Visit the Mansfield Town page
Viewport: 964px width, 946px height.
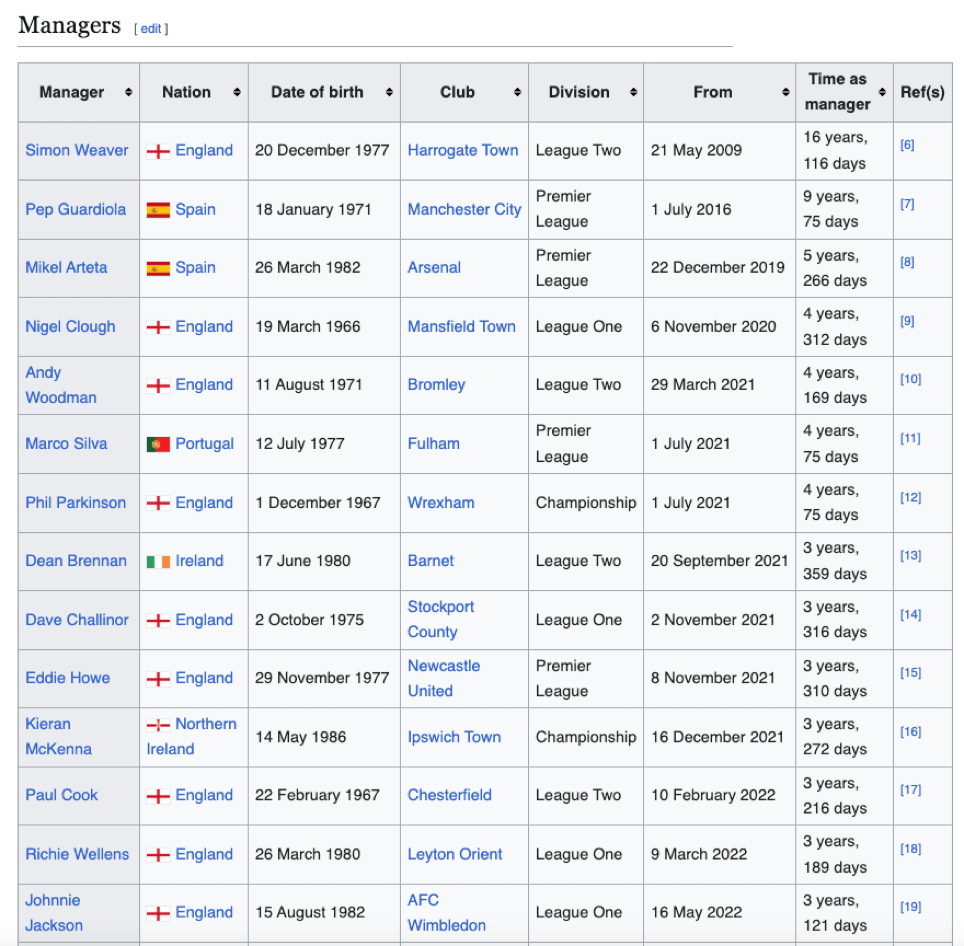click(462, 327)
